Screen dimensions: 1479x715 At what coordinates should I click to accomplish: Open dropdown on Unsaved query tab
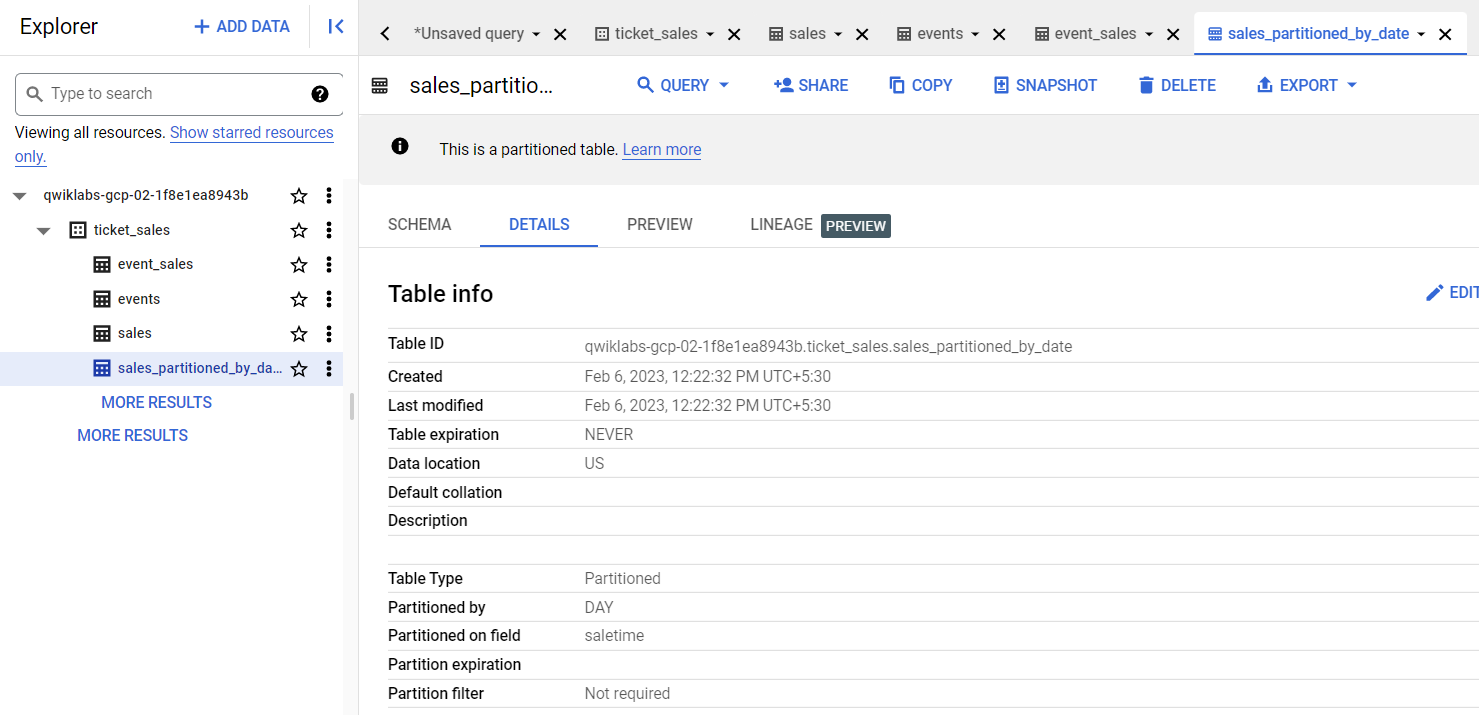tap(536, 34)
